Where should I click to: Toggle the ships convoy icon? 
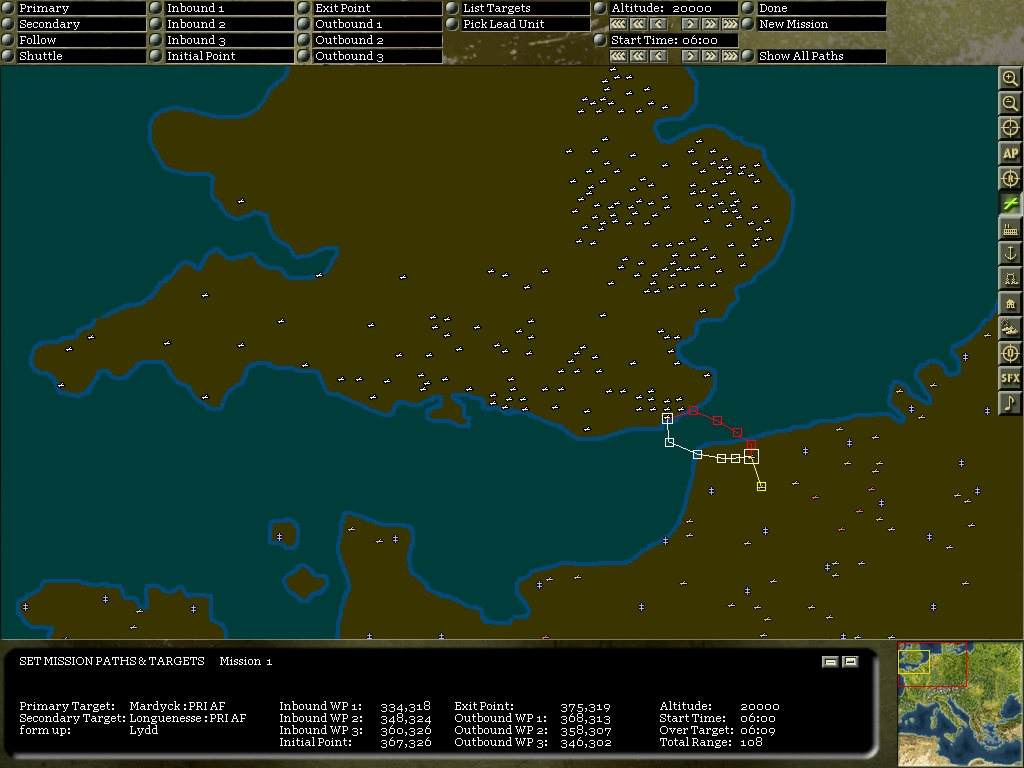[1010, 328]
